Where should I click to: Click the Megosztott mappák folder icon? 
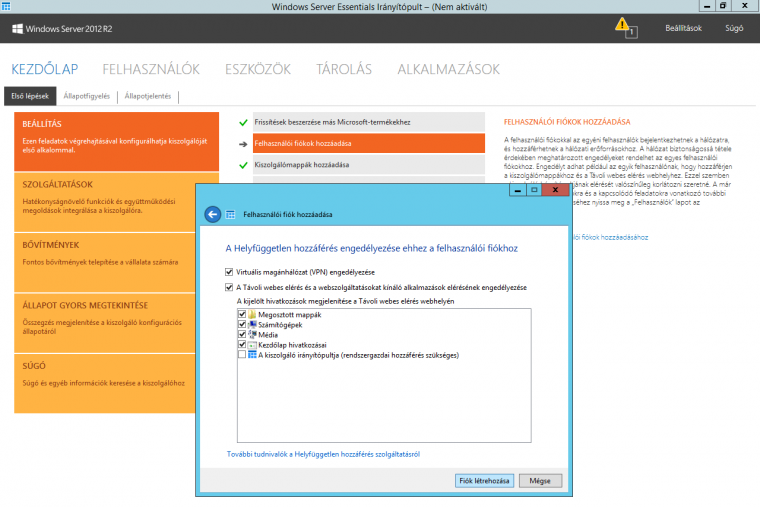[x=252, y=315]
